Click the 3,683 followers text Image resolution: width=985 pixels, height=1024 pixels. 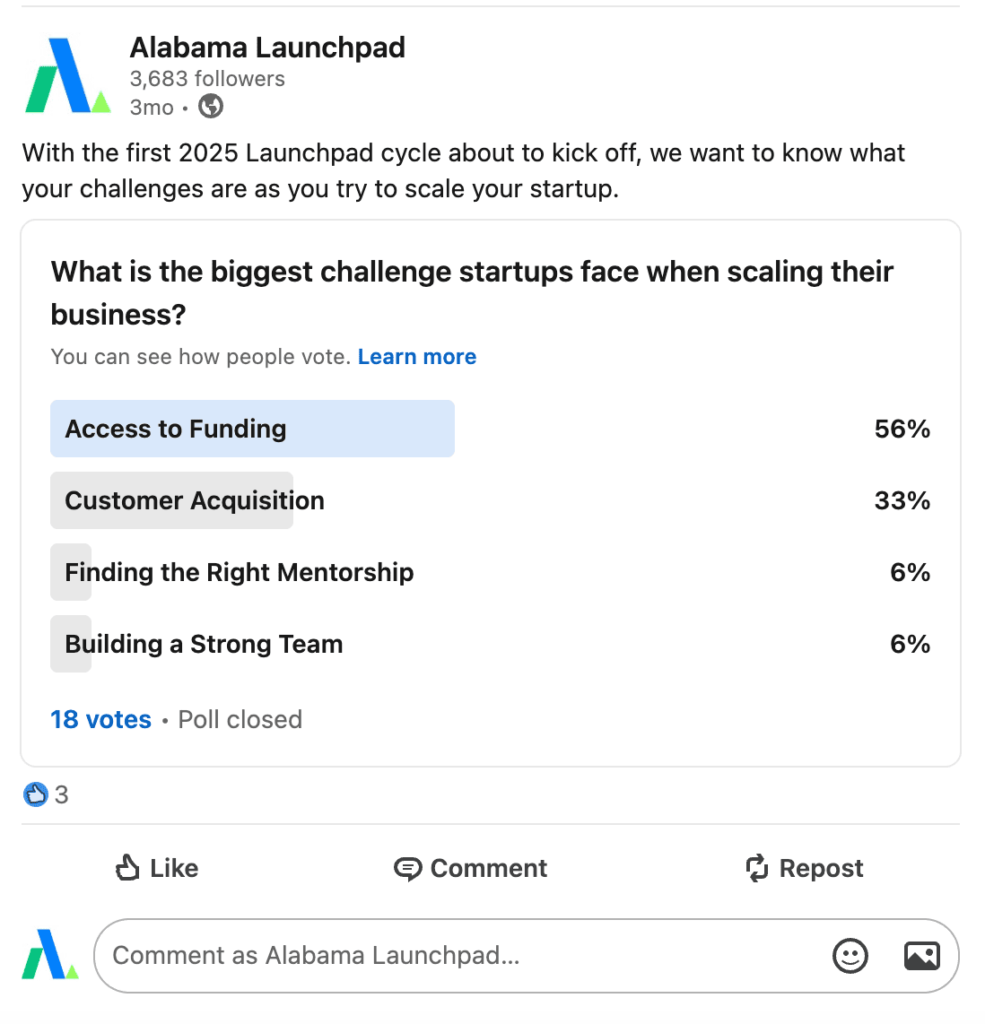pos(207,79)
